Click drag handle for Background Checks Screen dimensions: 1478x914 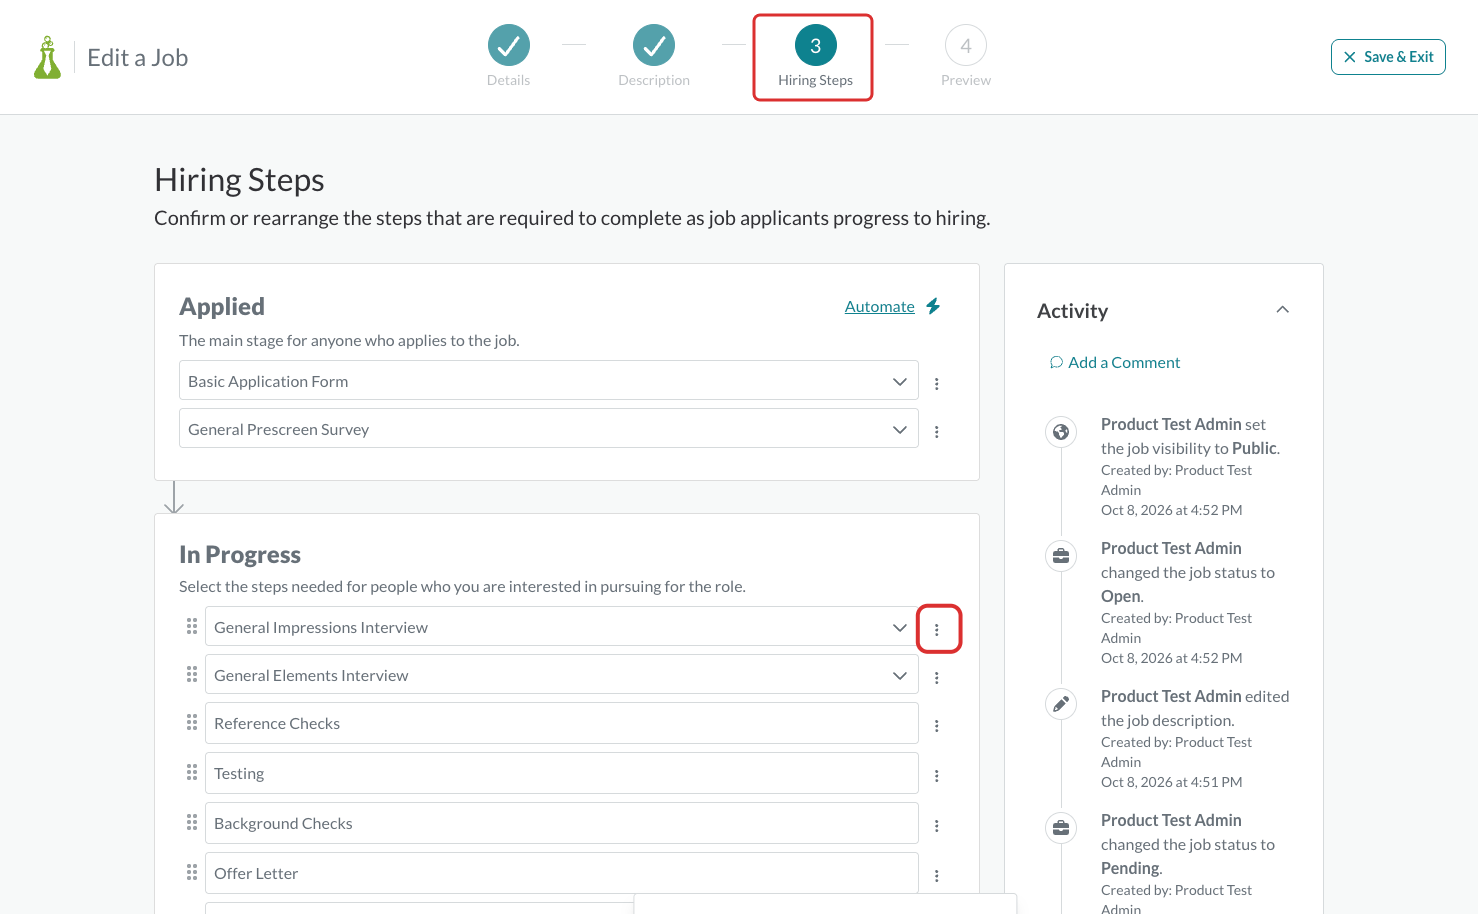pyautogui.click(x=192, y=822)
